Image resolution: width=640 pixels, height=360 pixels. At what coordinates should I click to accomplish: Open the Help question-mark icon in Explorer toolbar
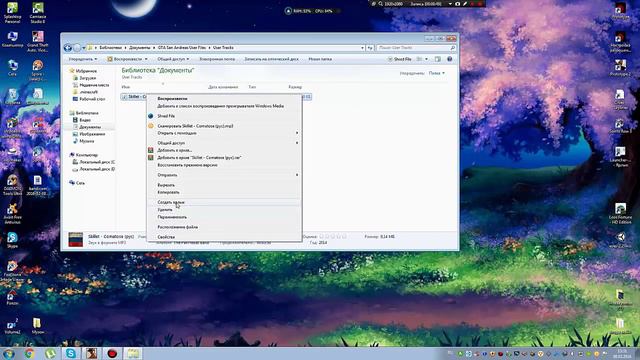[x=449, y=59]
